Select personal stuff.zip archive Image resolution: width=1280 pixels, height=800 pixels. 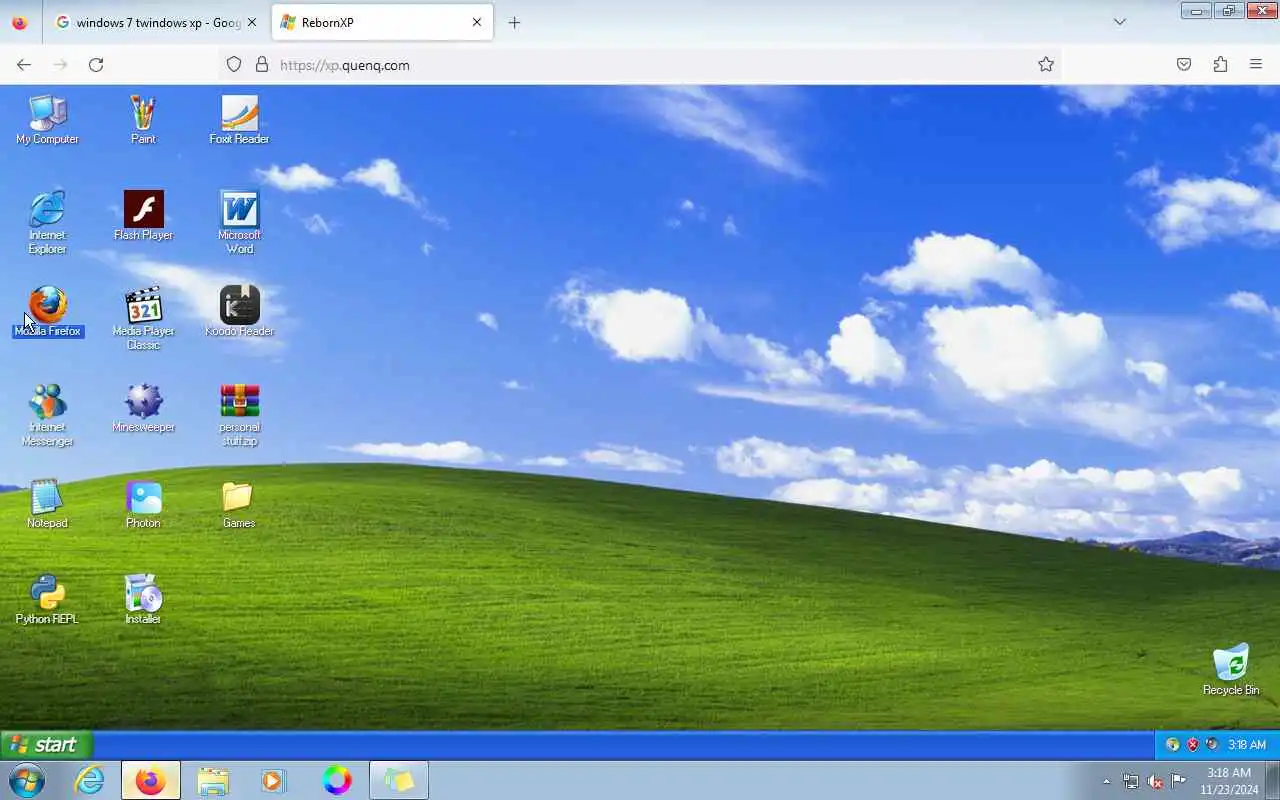tap(239, 415)
